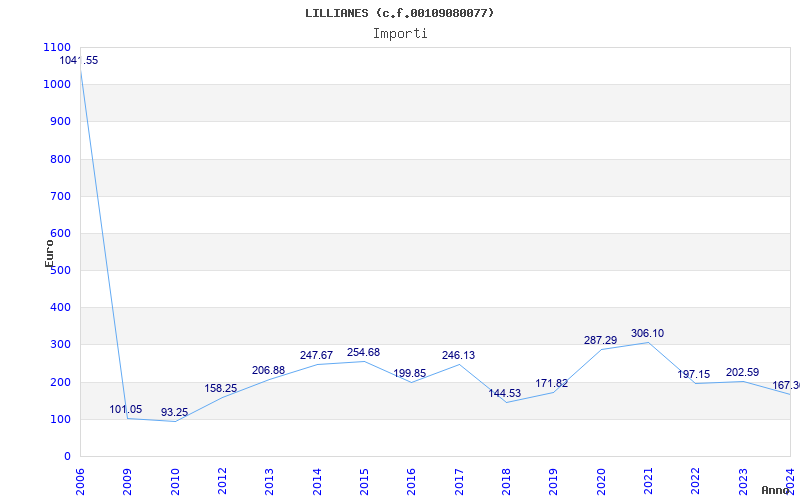Click the 206.88 value label
This screenshot has width=800, height=500.
tap(268, 370)
